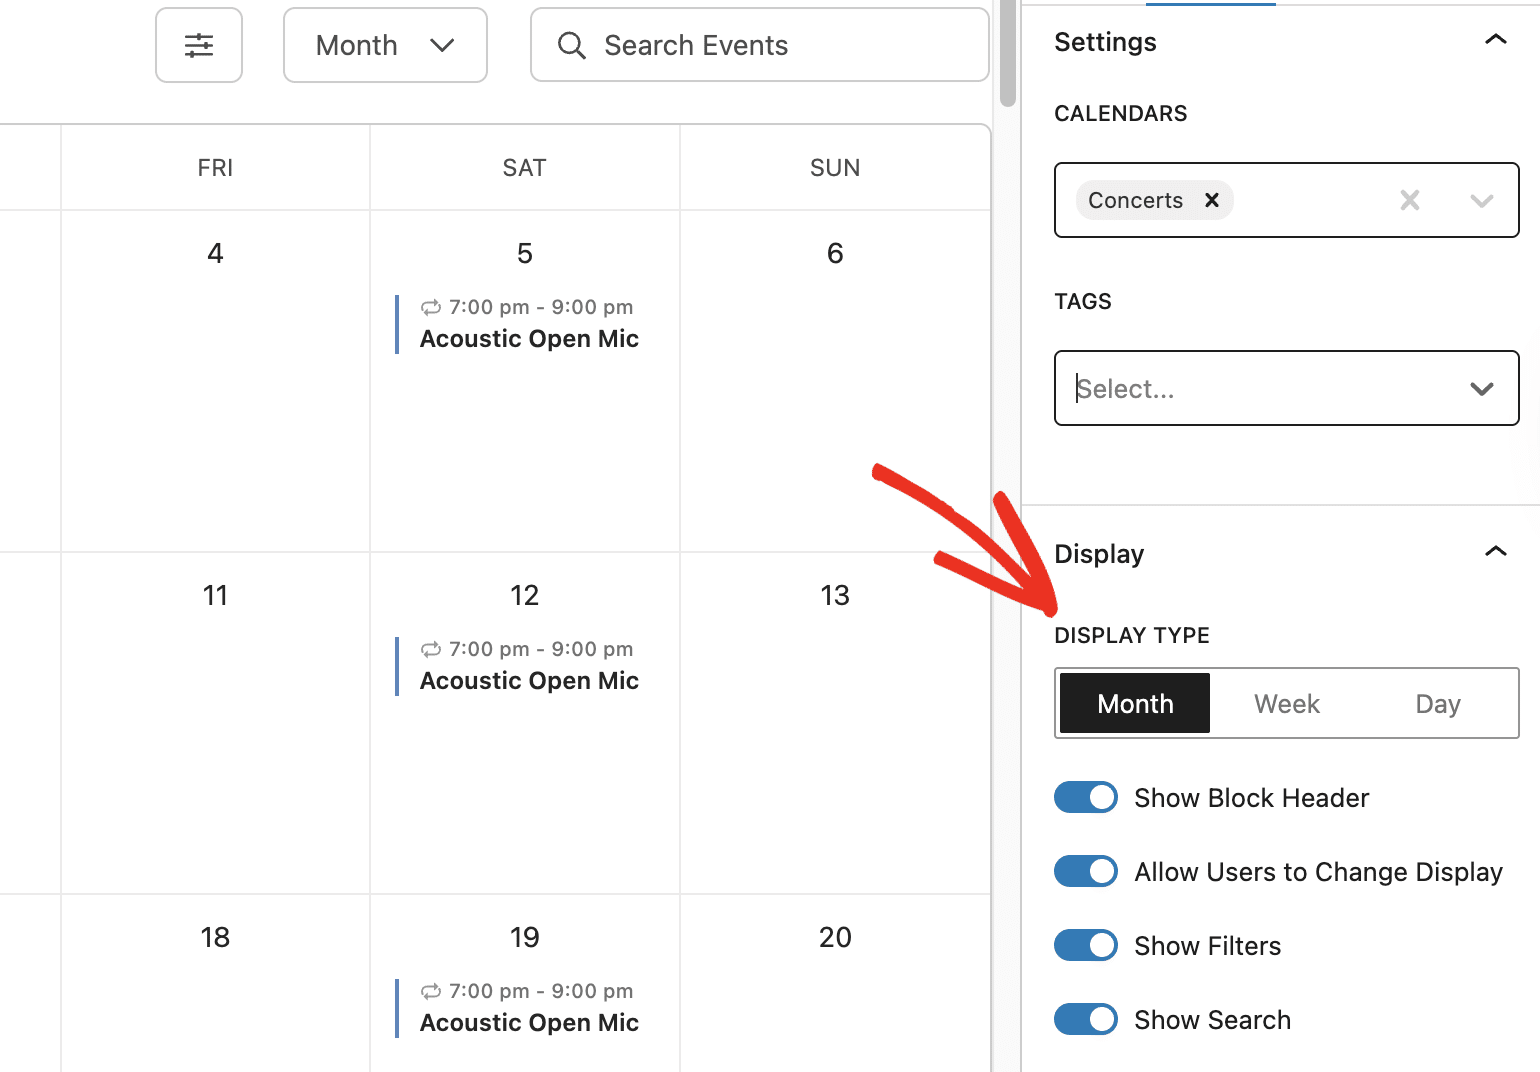
Task: Switch display type to Week
Action: tap(1287, 703)
